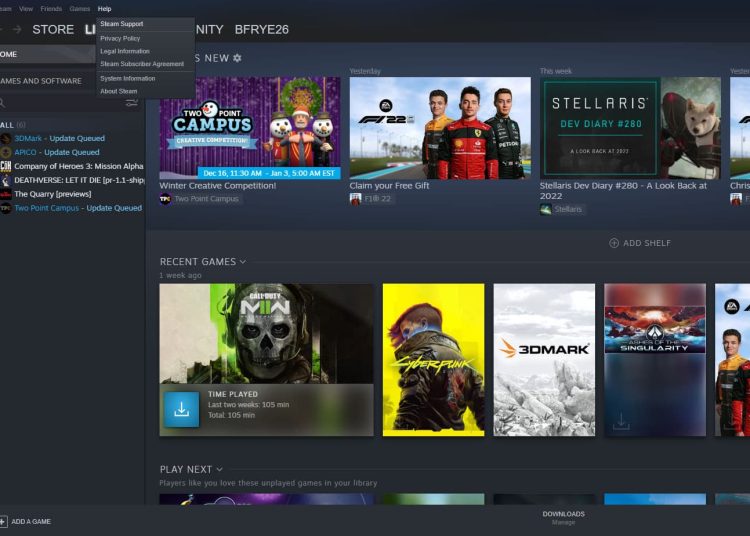Click Two Point Campus news thumbnail
750x536 pixels.
250,128
